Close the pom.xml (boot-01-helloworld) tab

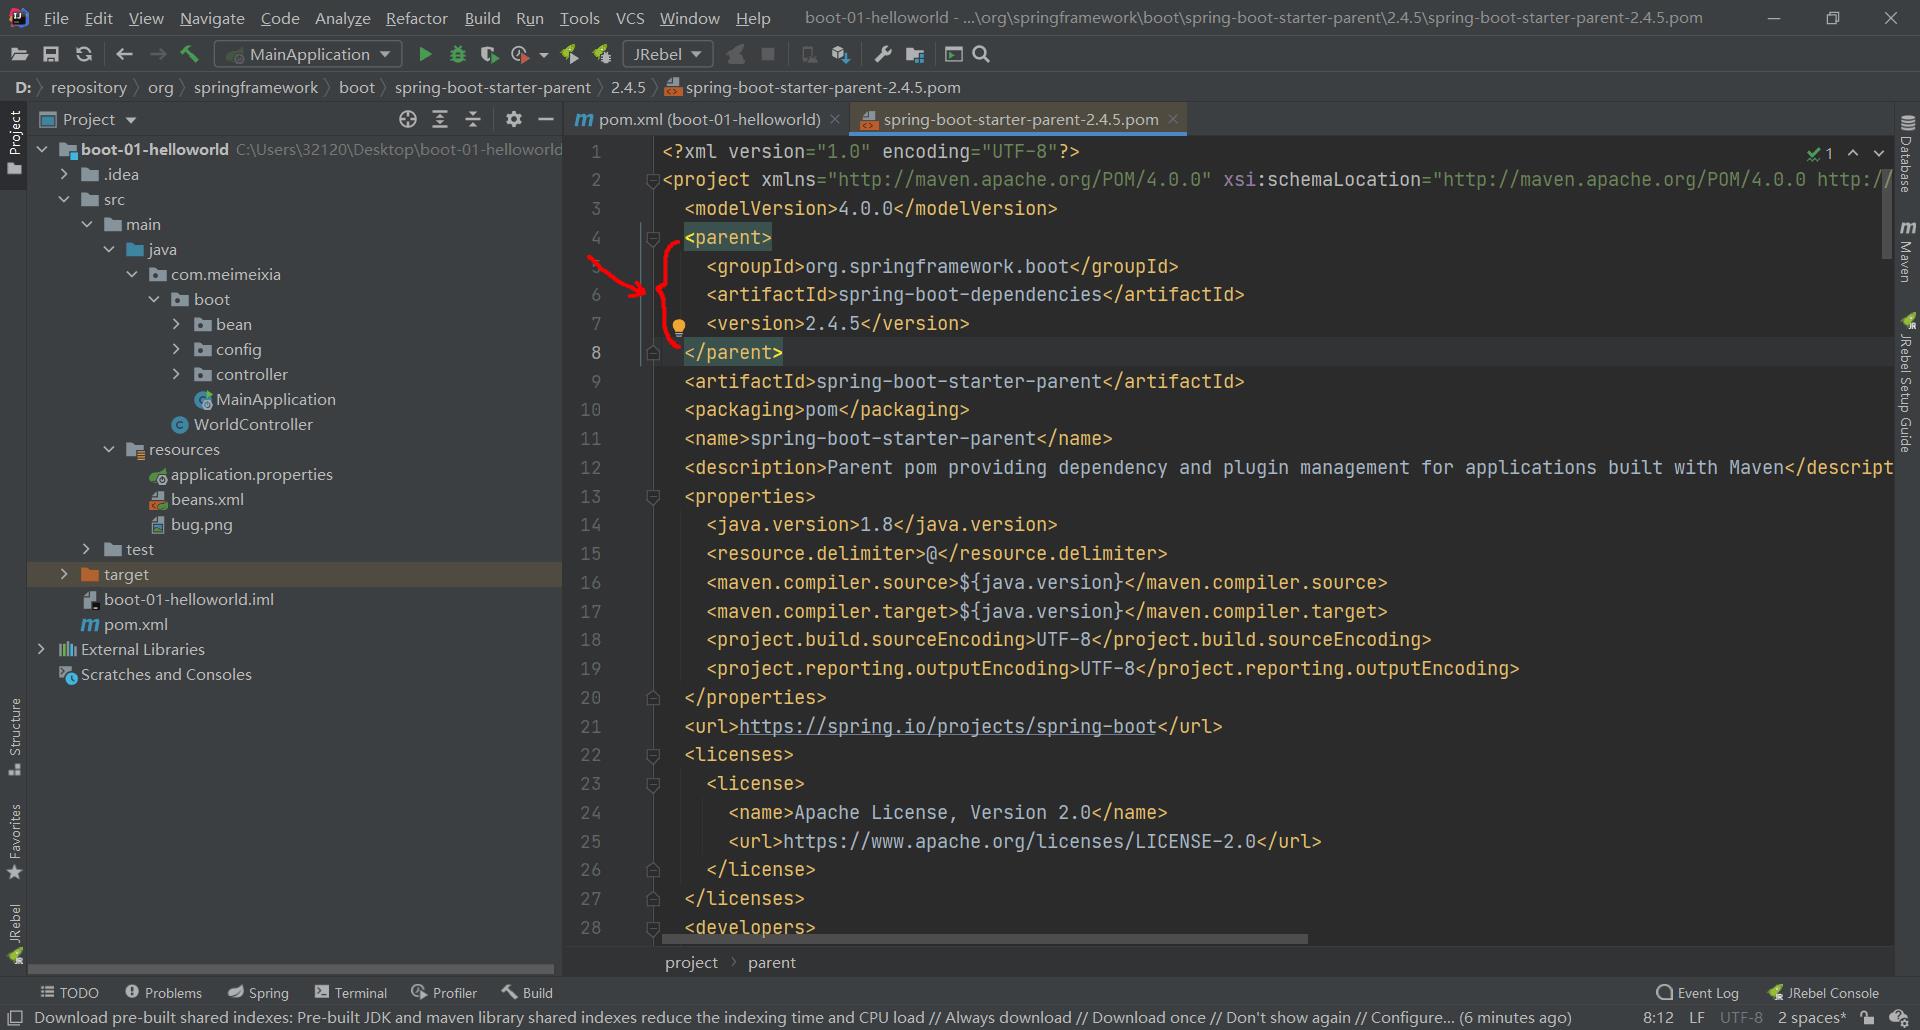point(835,119)
